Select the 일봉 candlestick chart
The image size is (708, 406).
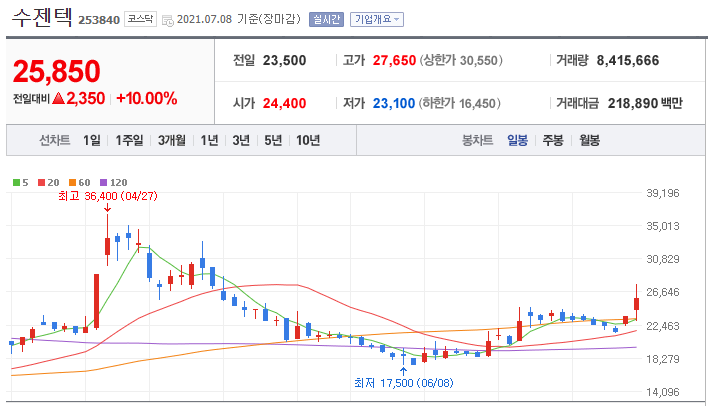click(517, 140)
